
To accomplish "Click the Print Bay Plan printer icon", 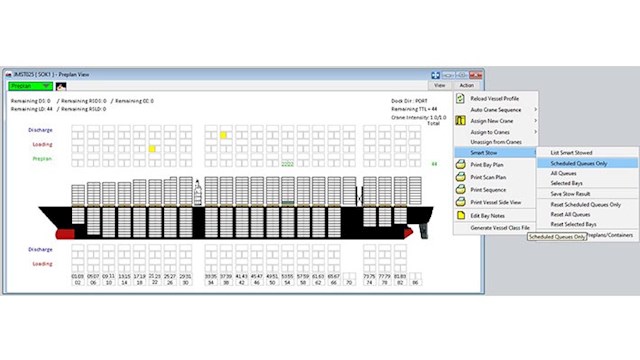I will (x=460, y=164).
